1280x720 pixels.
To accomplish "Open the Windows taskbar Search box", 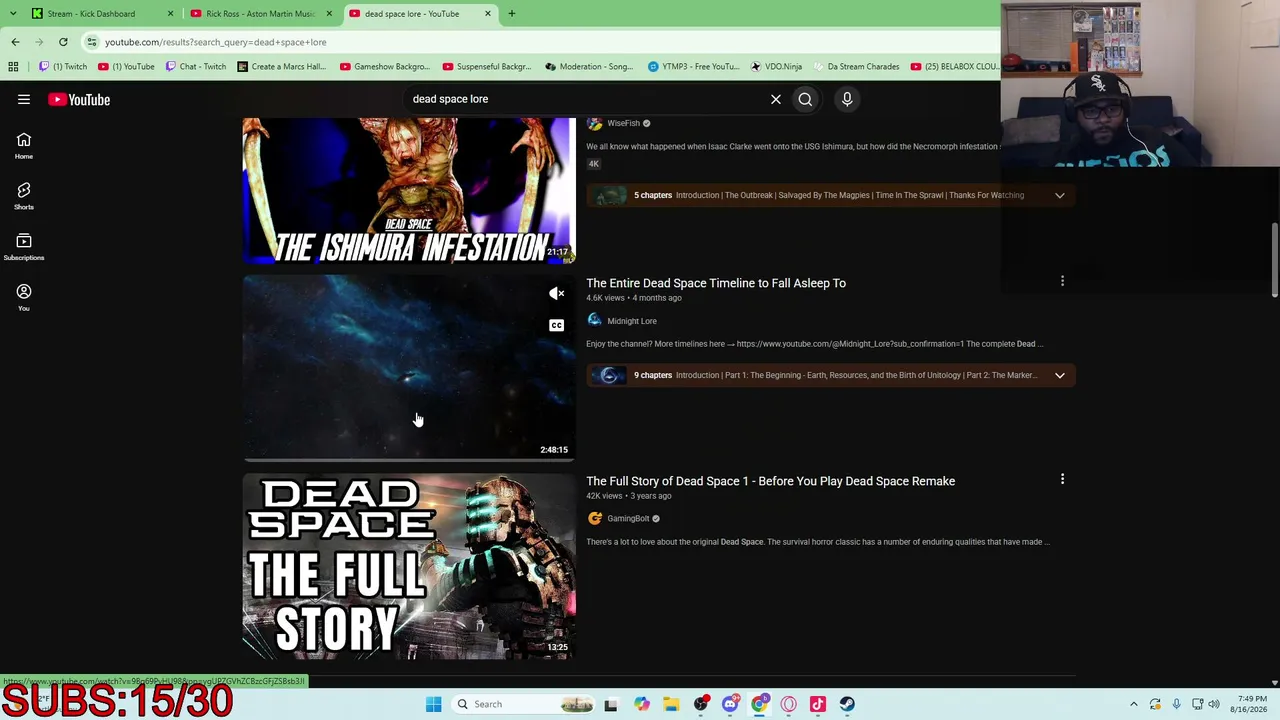I will point(523,704).
